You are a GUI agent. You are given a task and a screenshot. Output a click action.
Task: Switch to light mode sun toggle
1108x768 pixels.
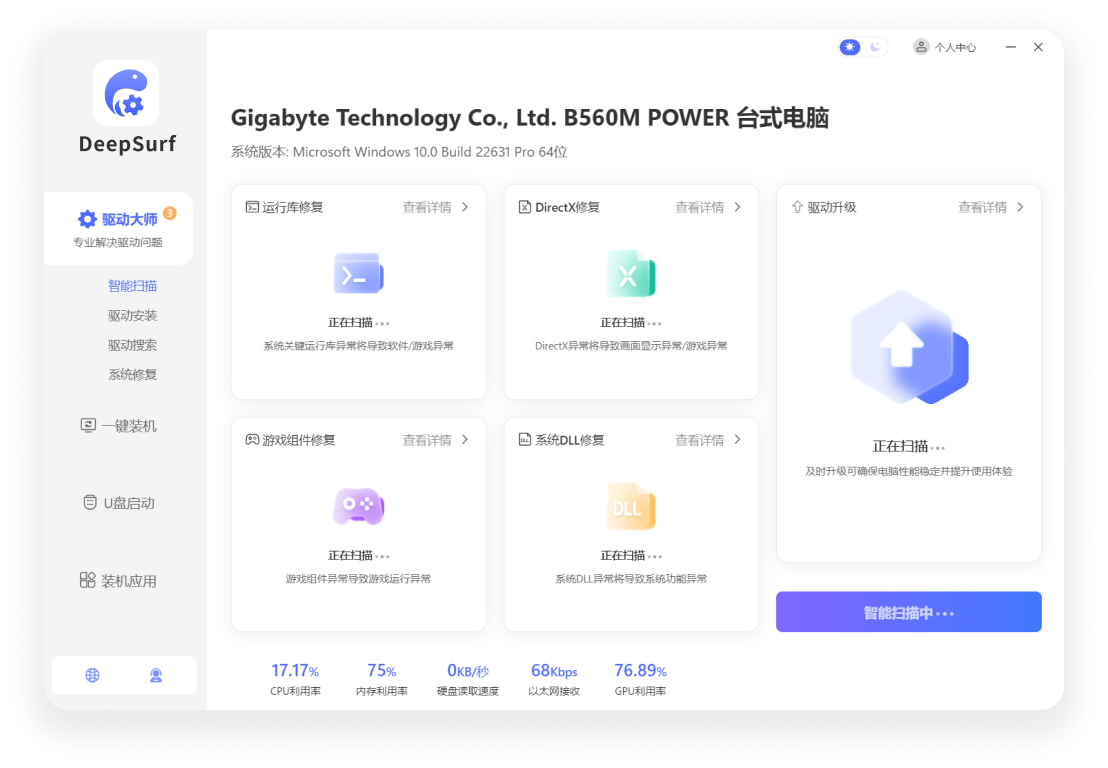(x=850, y=47)
